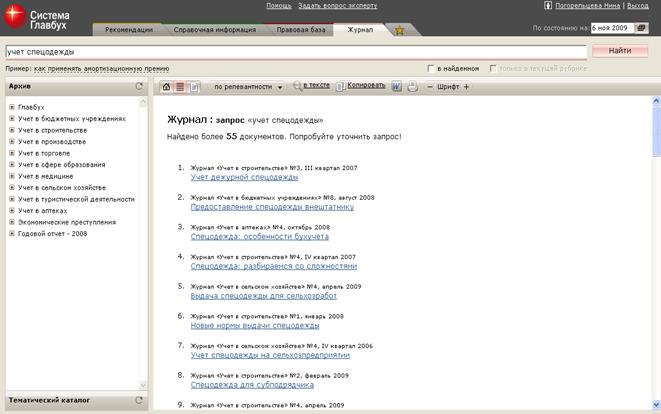The height and width of the screenshot is (414, 661).
Task: Click the Найти search button
Action: 620,51
